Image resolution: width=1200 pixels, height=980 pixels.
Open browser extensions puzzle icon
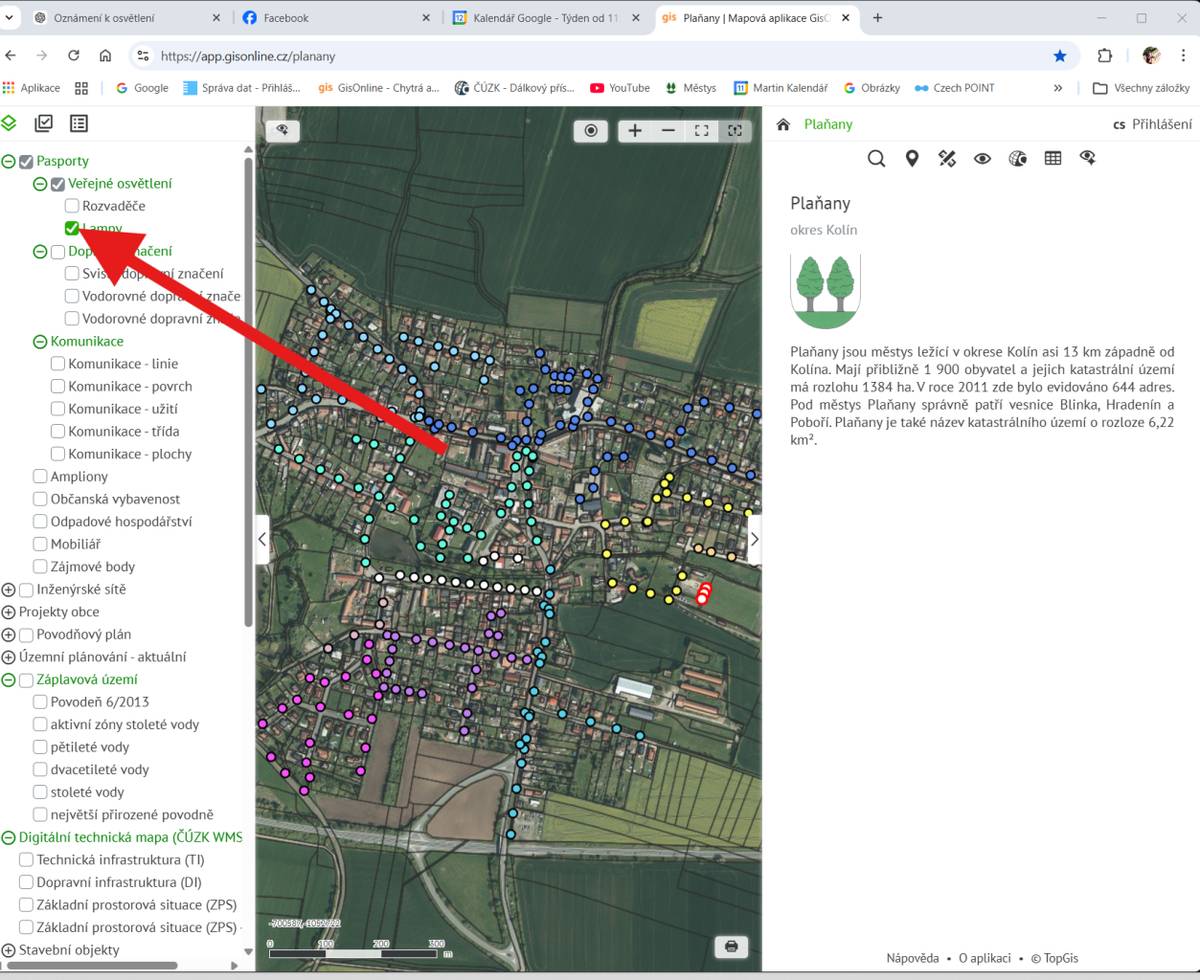[1105, 56]
